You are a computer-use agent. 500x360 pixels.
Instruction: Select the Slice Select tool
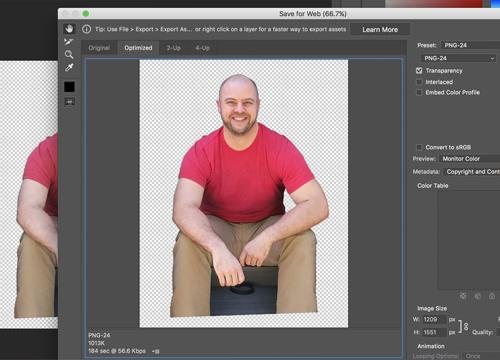click(69, 42)
